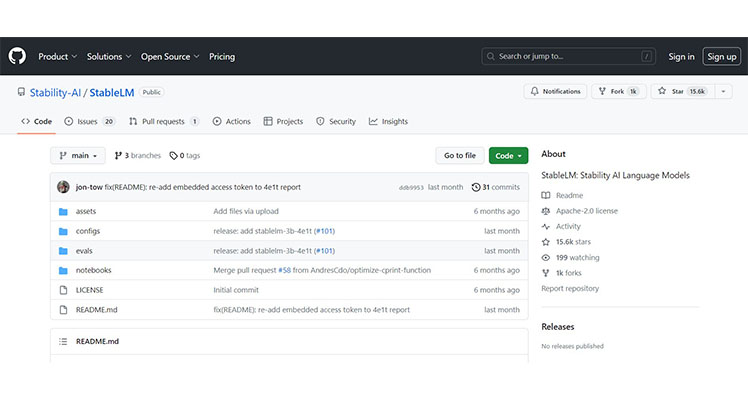Viewport: 748px width, 400px height.
Task: Open README.md in the file list
Action: [x=96, y=310]
